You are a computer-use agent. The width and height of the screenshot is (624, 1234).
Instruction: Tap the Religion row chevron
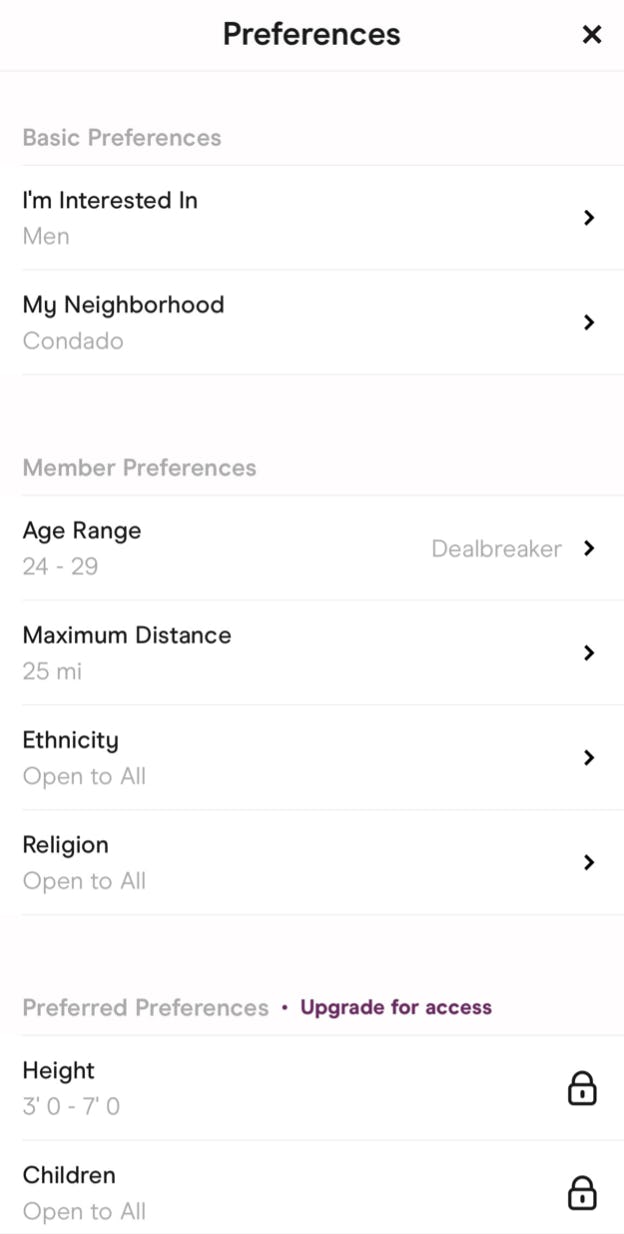(589, 862)
